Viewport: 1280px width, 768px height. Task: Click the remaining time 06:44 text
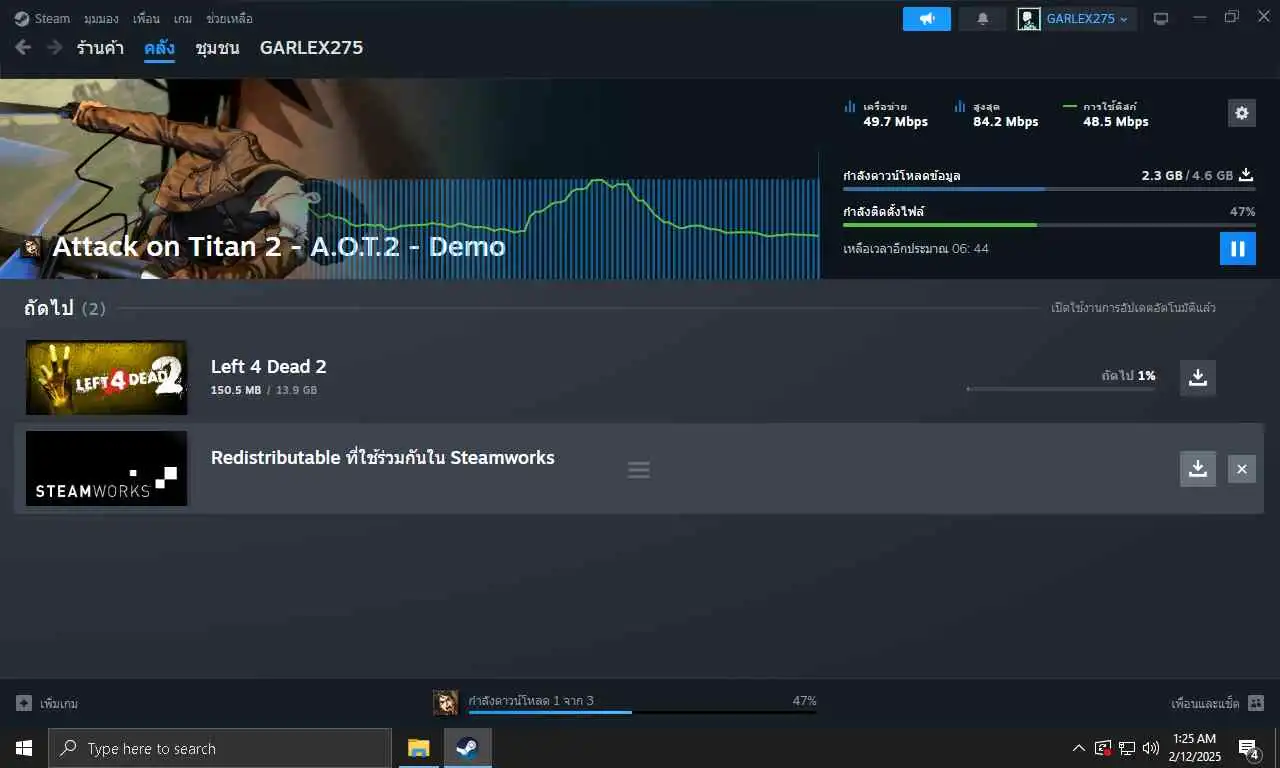pyautogui.click(x=916, y=248)
